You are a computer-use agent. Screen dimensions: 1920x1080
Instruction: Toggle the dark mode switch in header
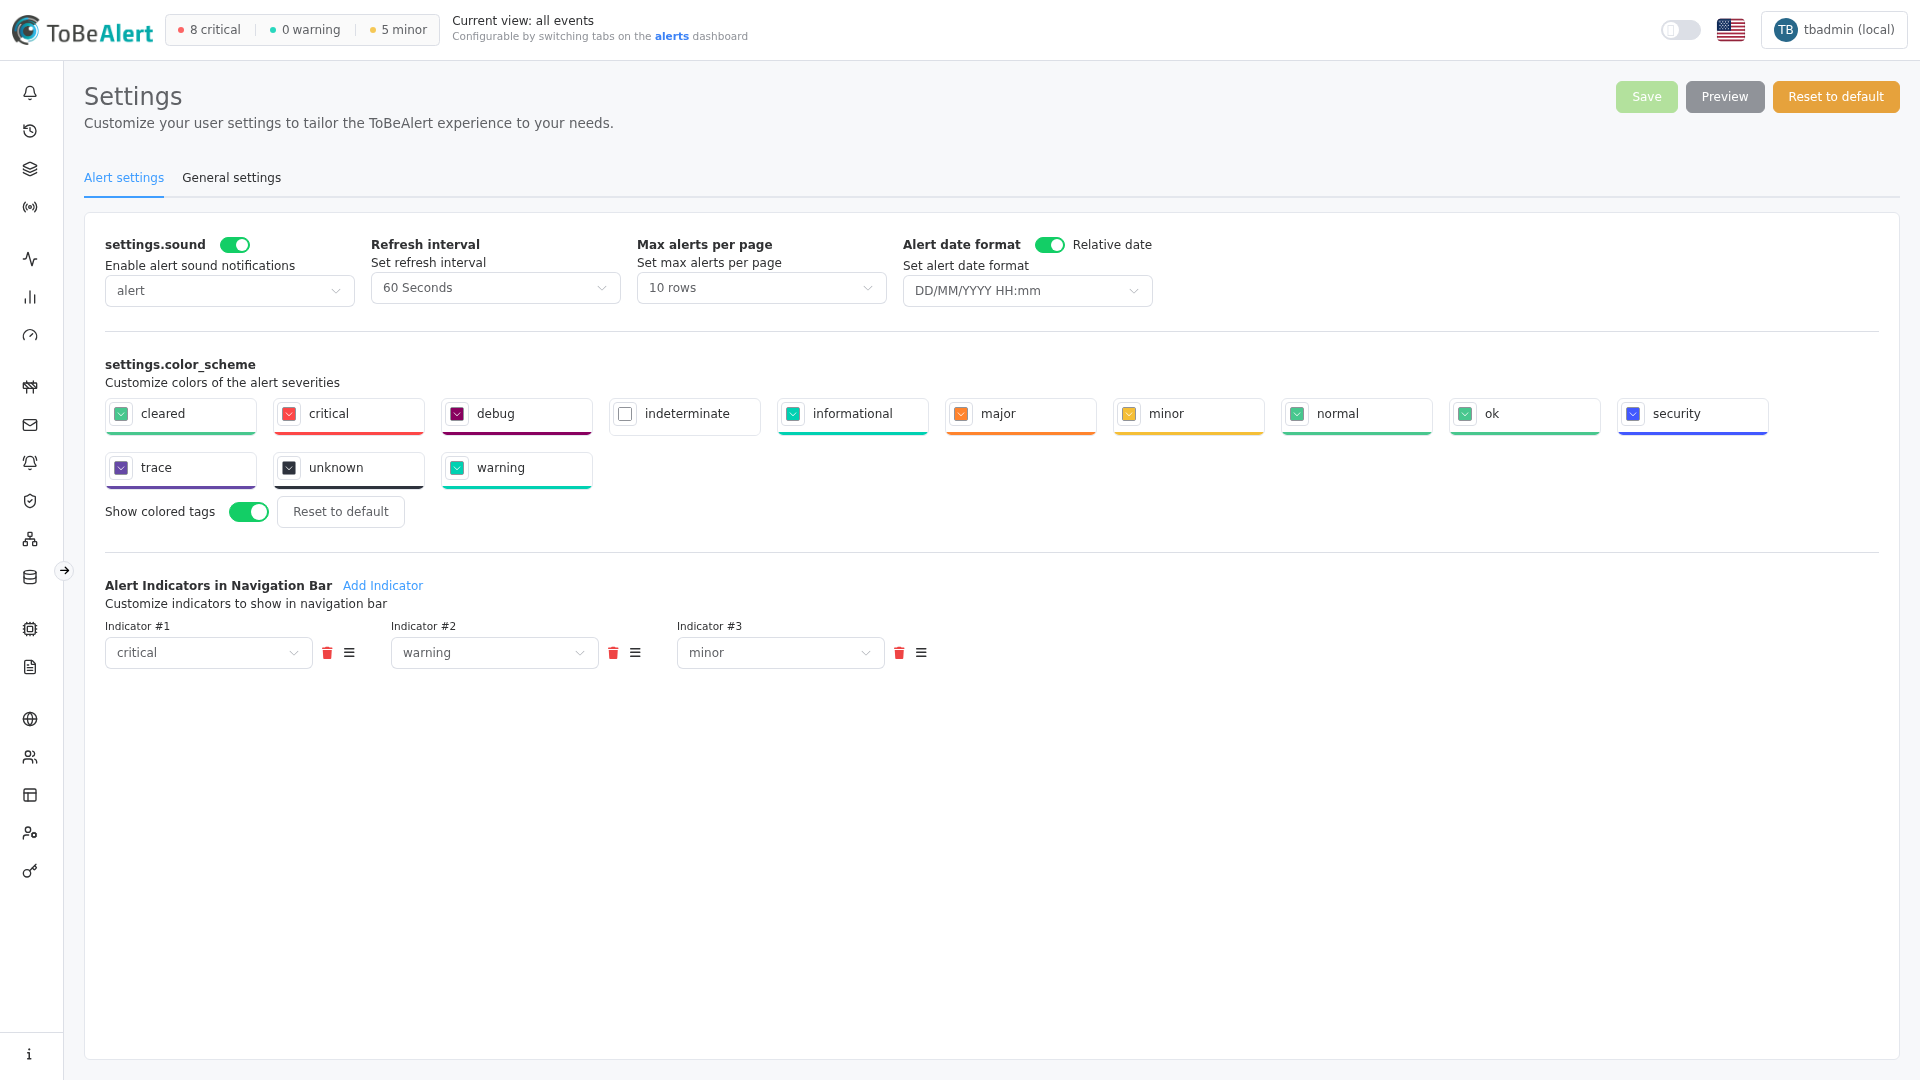pos(1681,30)
